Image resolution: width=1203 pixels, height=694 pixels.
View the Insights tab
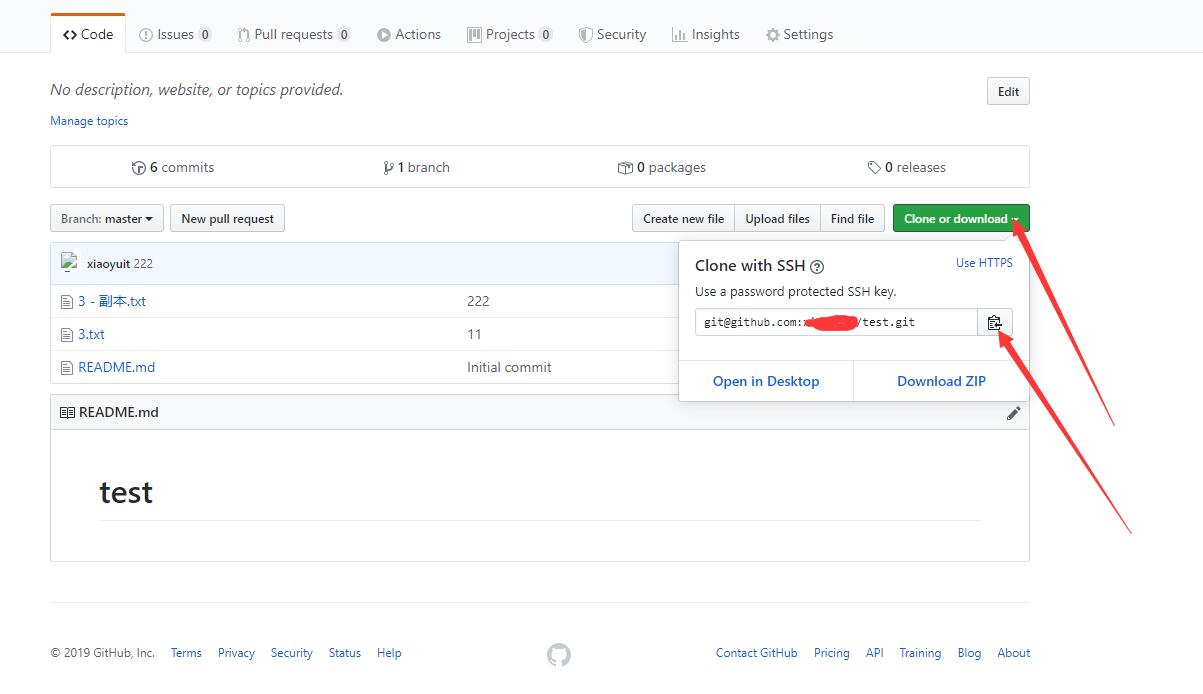[706, 34]
